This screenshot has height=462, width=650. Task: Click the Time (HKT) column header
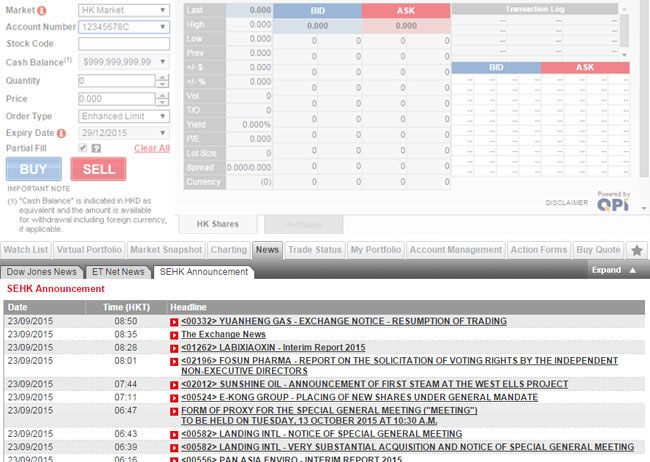pos(126,307)
